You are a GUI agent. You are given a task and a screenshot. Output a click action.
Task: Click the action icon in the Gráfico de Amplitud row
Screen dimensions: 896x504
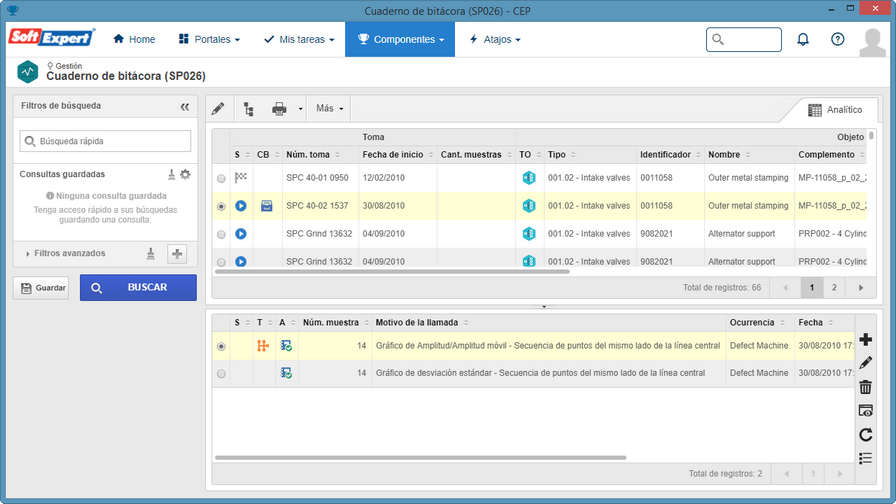tap(286, 346)
